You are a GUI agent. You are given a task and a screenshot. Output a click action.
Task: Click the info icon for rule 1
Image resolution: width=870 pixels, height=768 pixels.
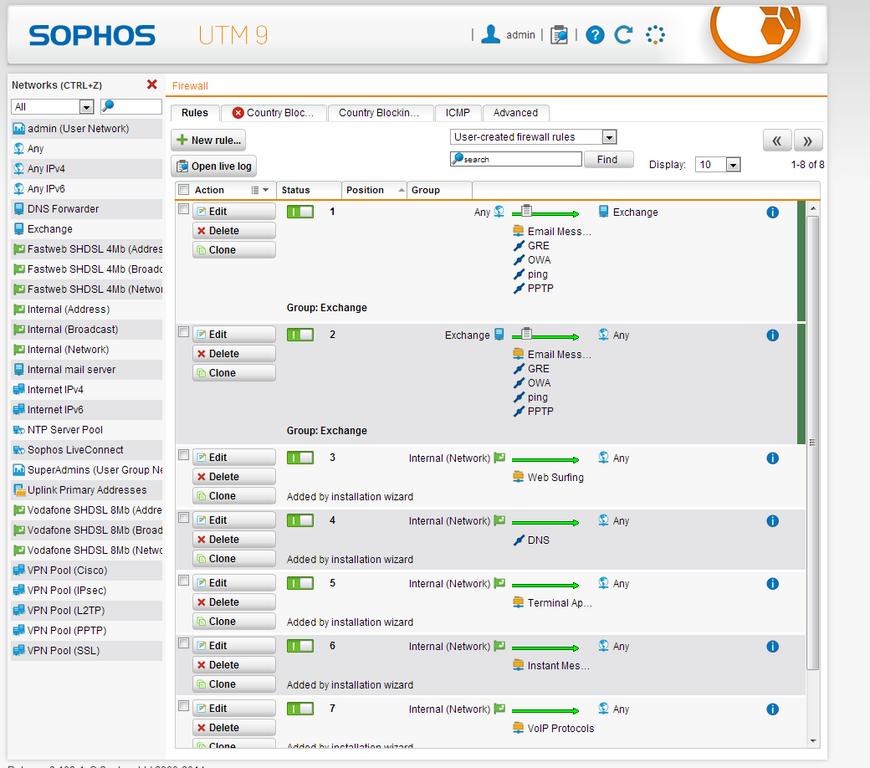(772, 212)
